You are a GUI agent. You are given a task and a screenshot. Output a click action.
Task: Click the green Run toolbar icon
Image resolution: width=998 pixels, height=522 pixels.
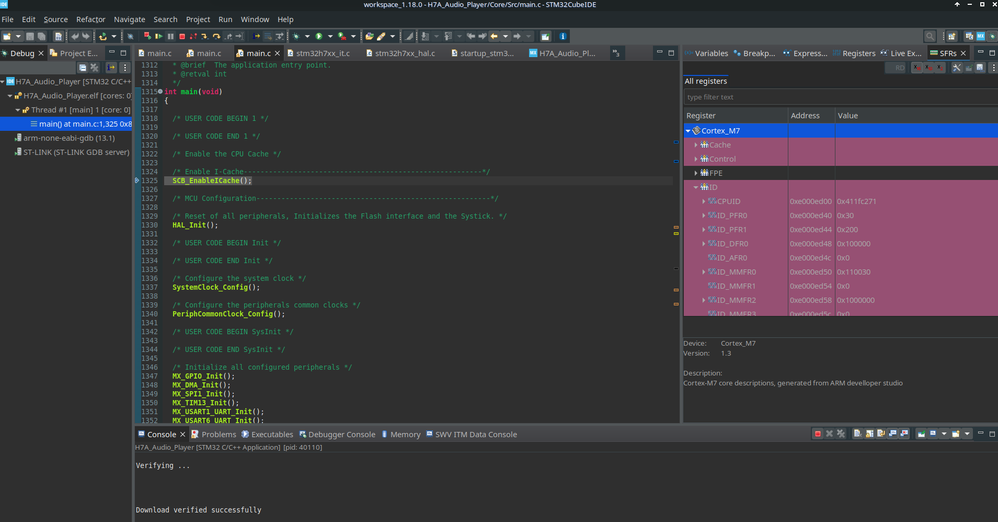tap(319, 36)
